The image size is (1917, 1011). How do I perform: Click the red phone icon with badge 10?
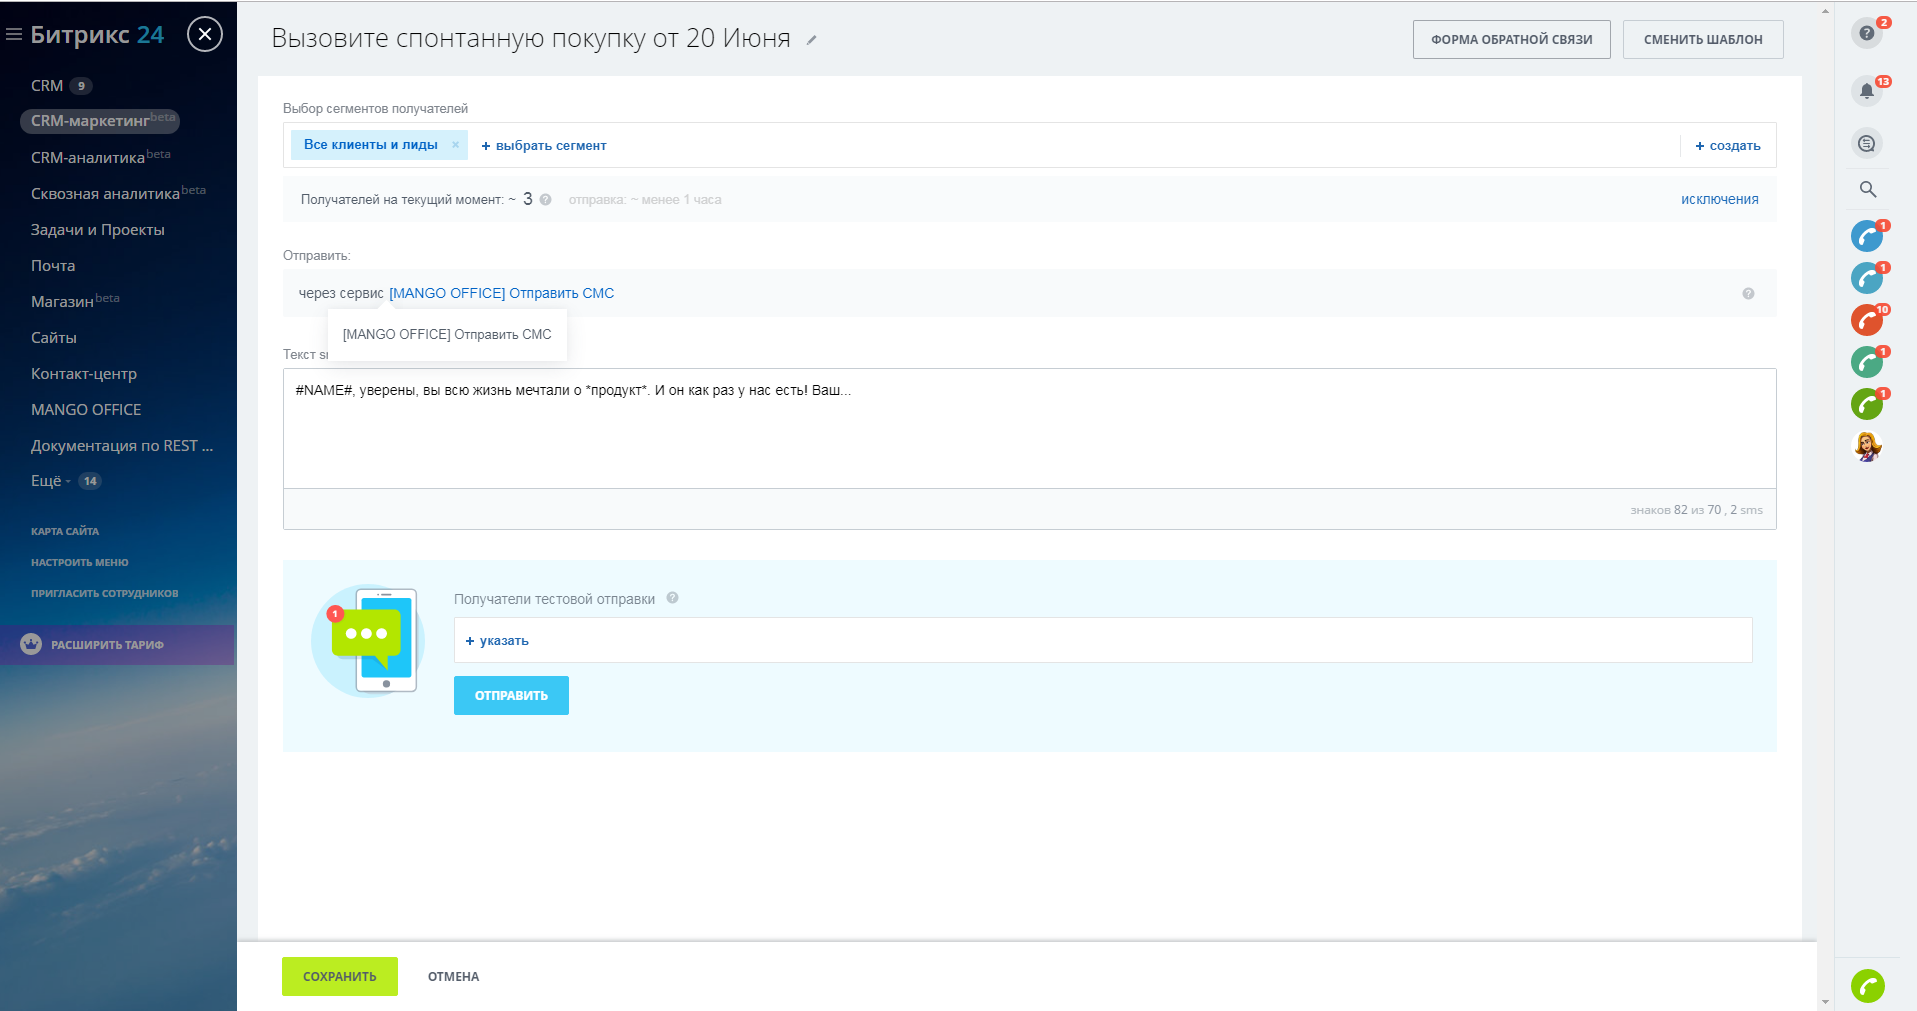(1866, 320)
